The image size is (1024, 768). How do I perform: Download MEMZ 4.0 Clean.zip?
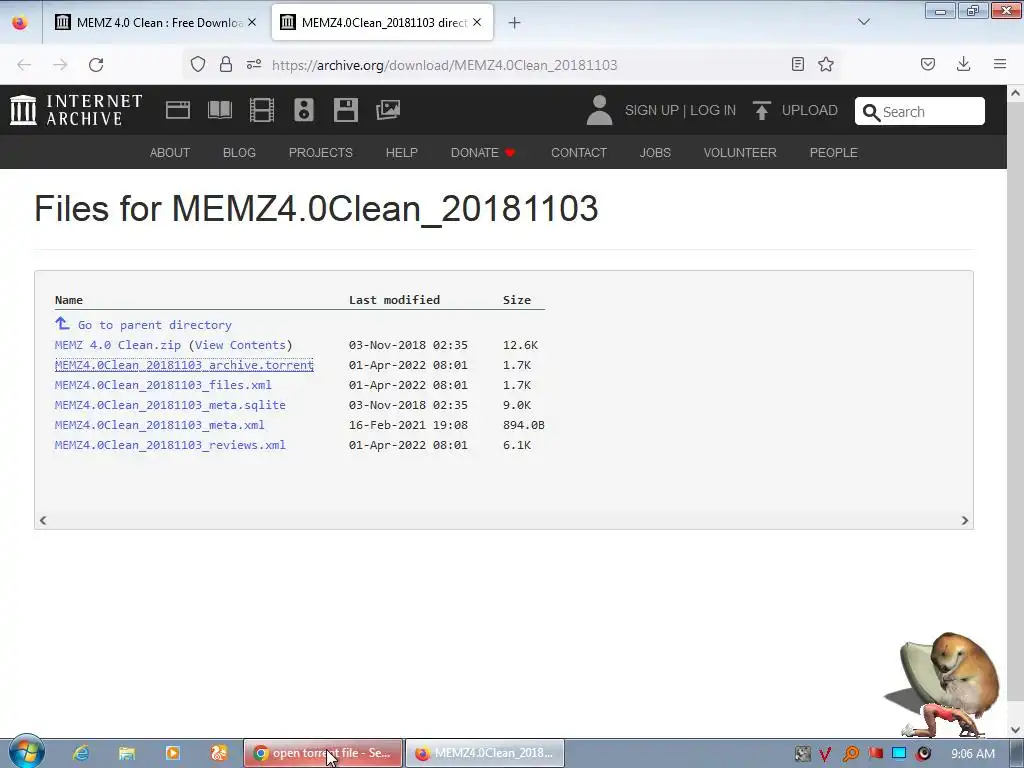point(118,345)
